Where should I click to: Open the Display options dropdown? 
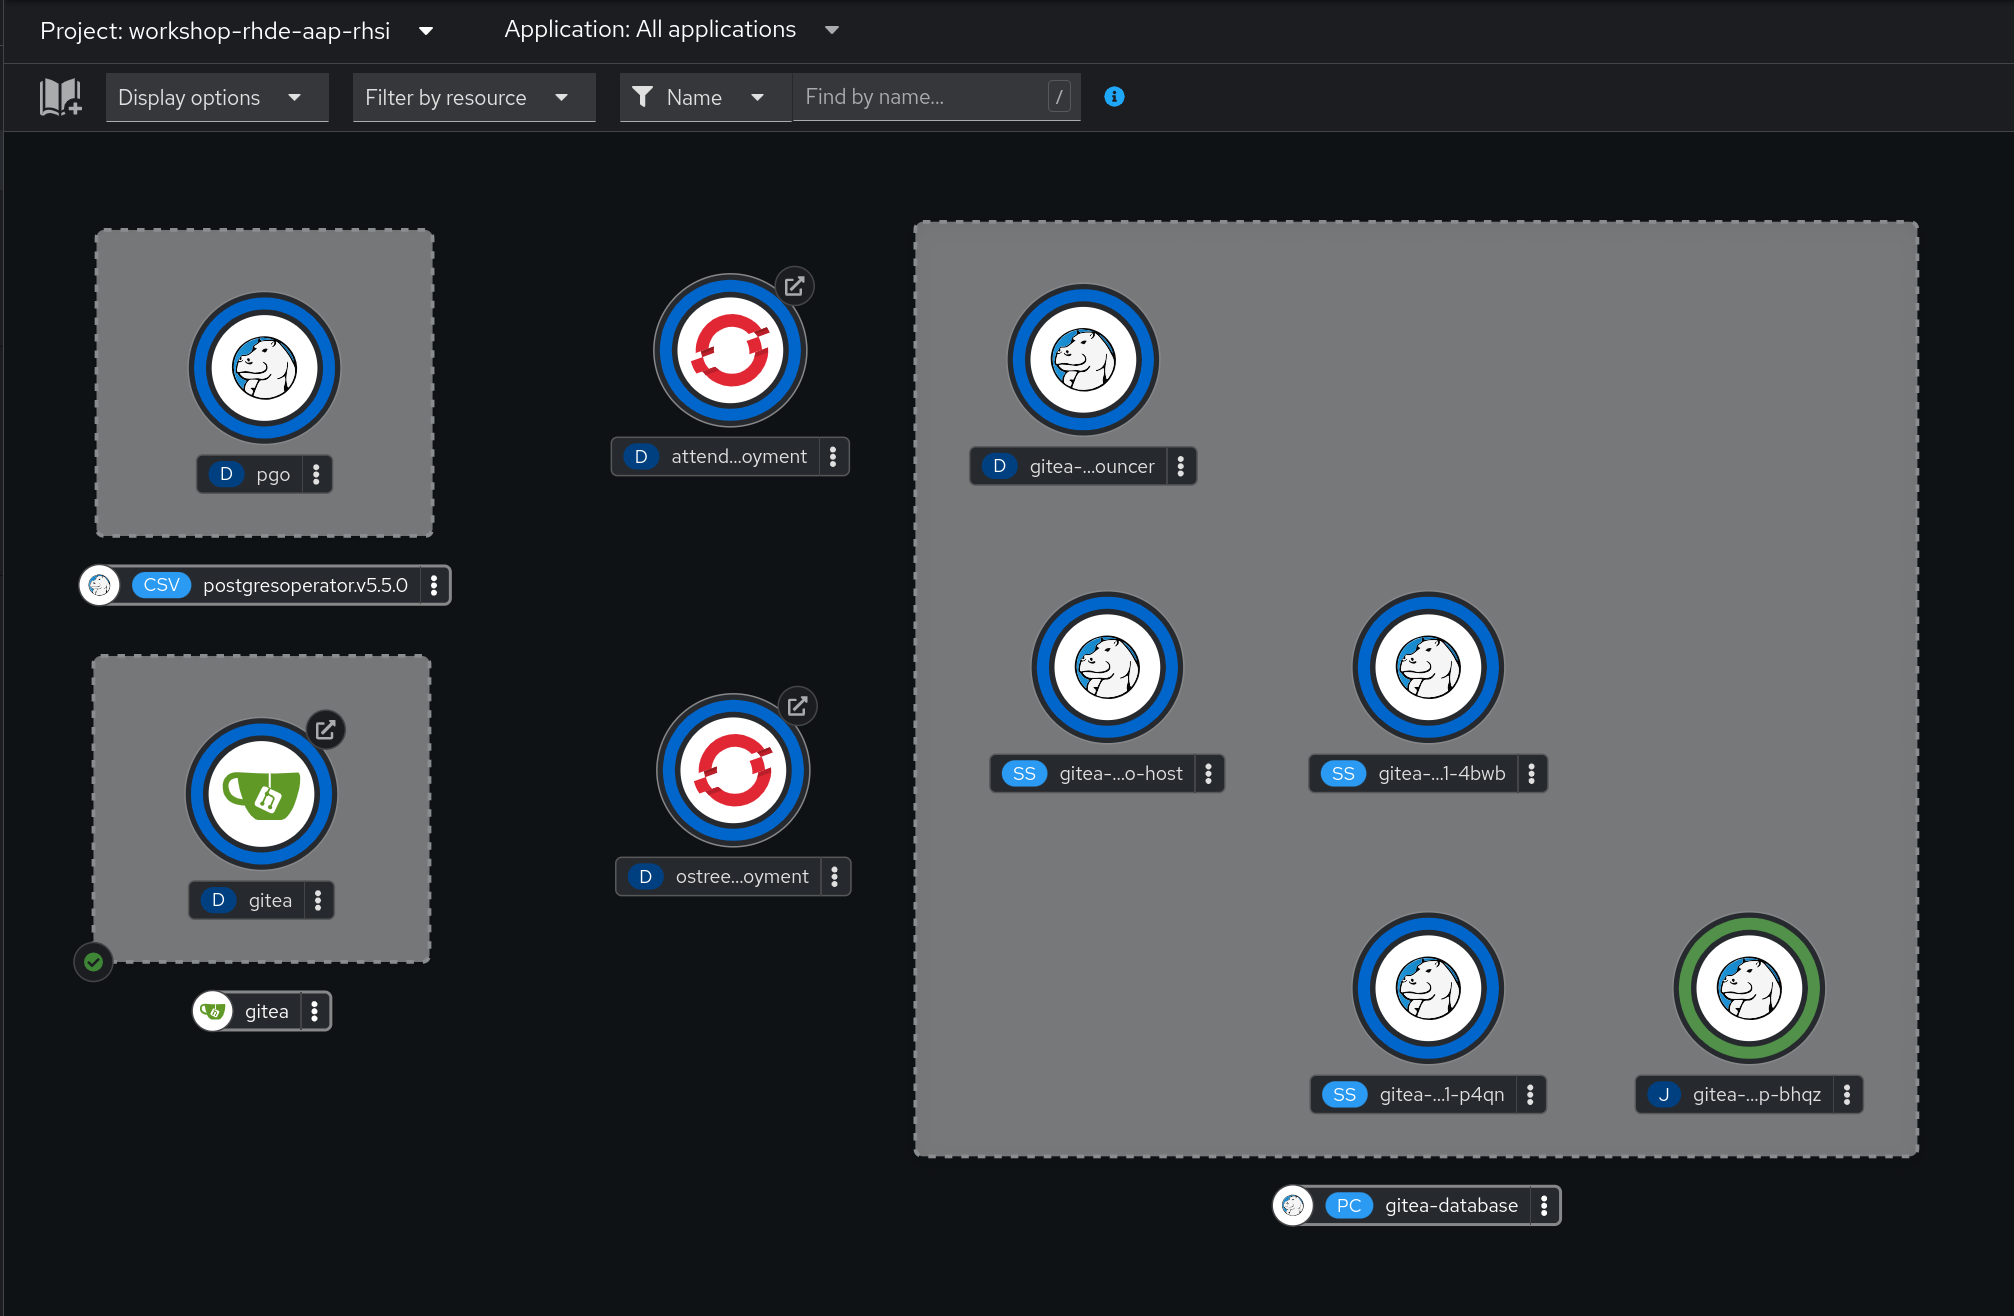pos(217,97)
